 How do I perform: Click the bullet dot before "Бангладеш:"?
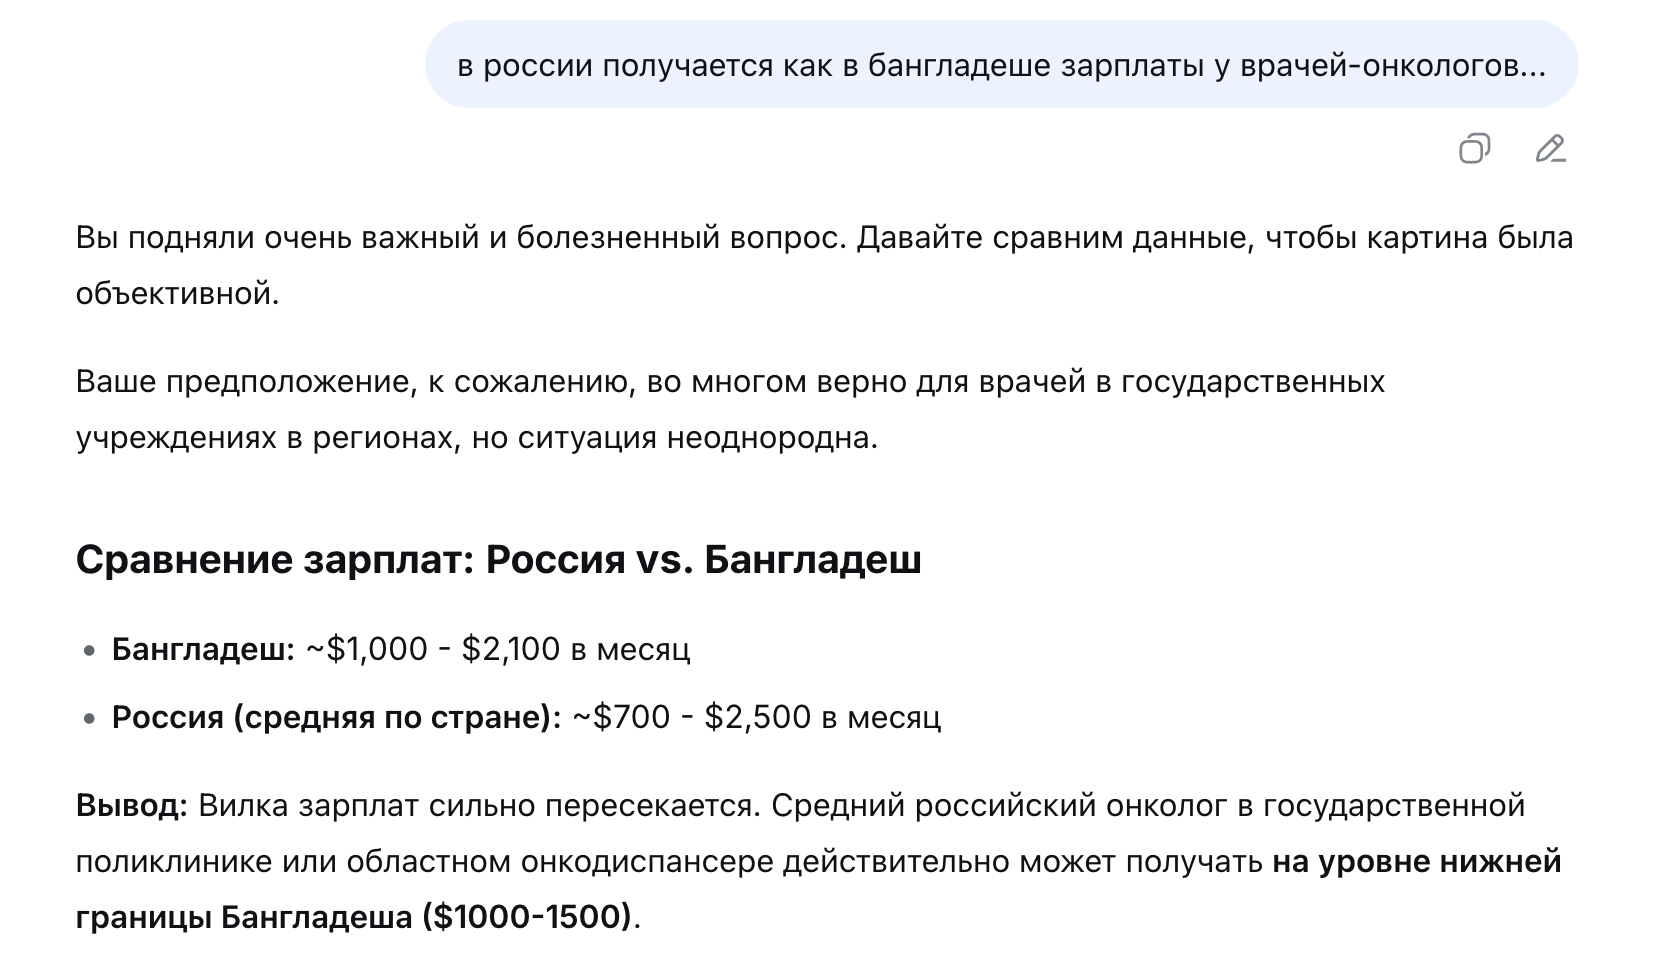coord(90,651)
